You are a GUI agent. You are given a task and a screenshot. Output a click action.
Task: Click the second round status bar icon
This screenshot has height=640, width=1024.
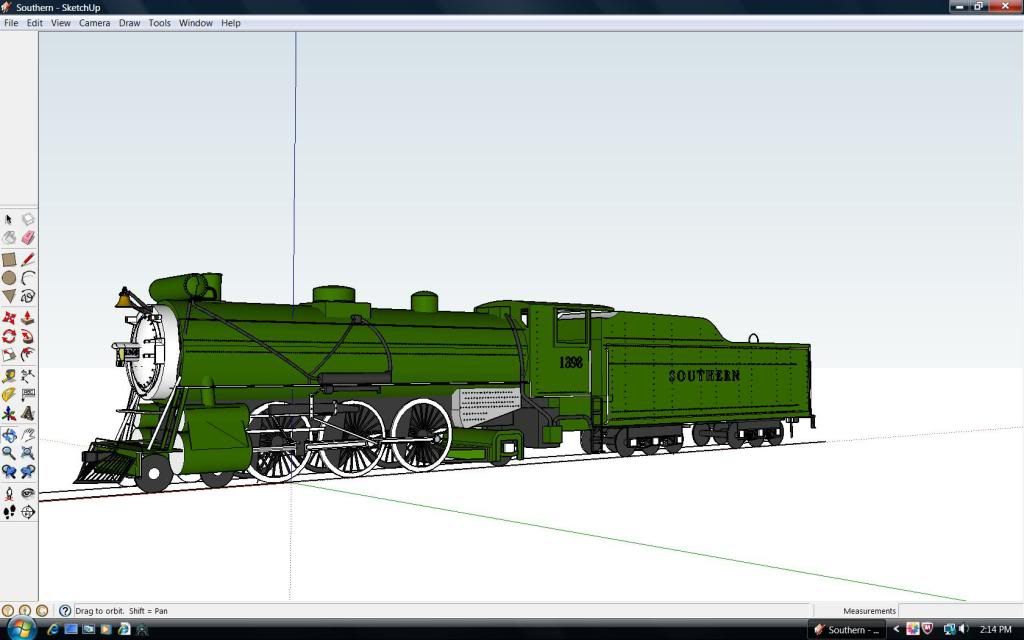pyautogui.click(x=25, y=611)
